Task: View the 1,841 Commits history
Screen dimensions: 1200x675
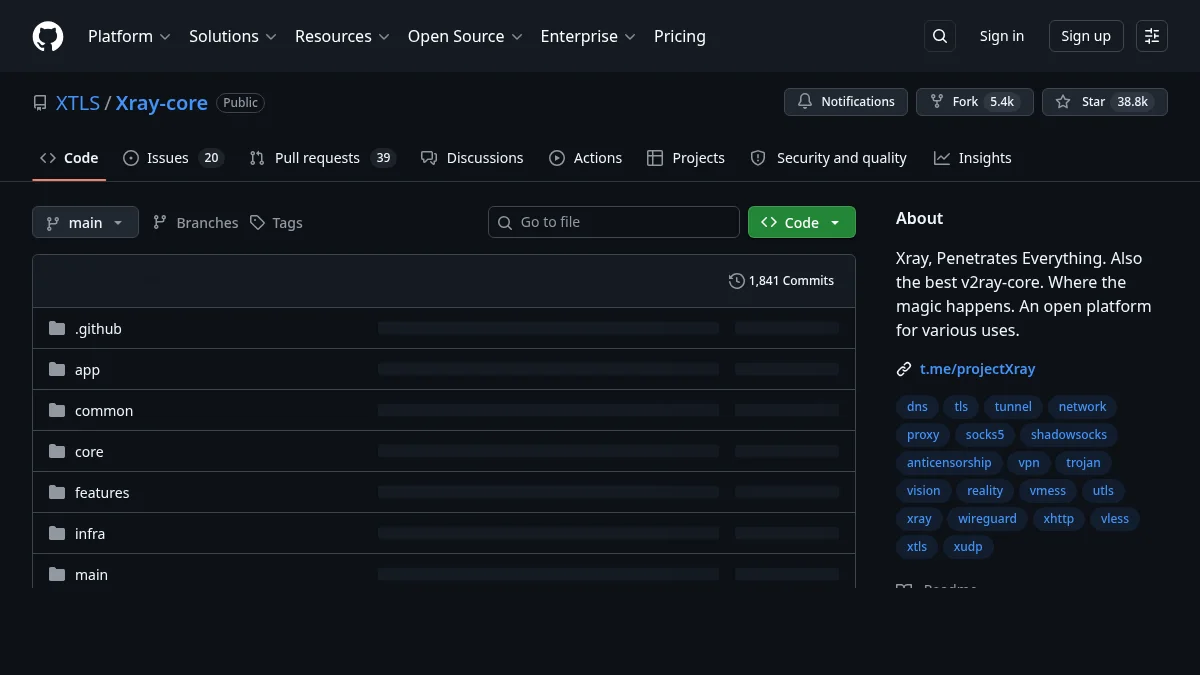Action: 782,281
